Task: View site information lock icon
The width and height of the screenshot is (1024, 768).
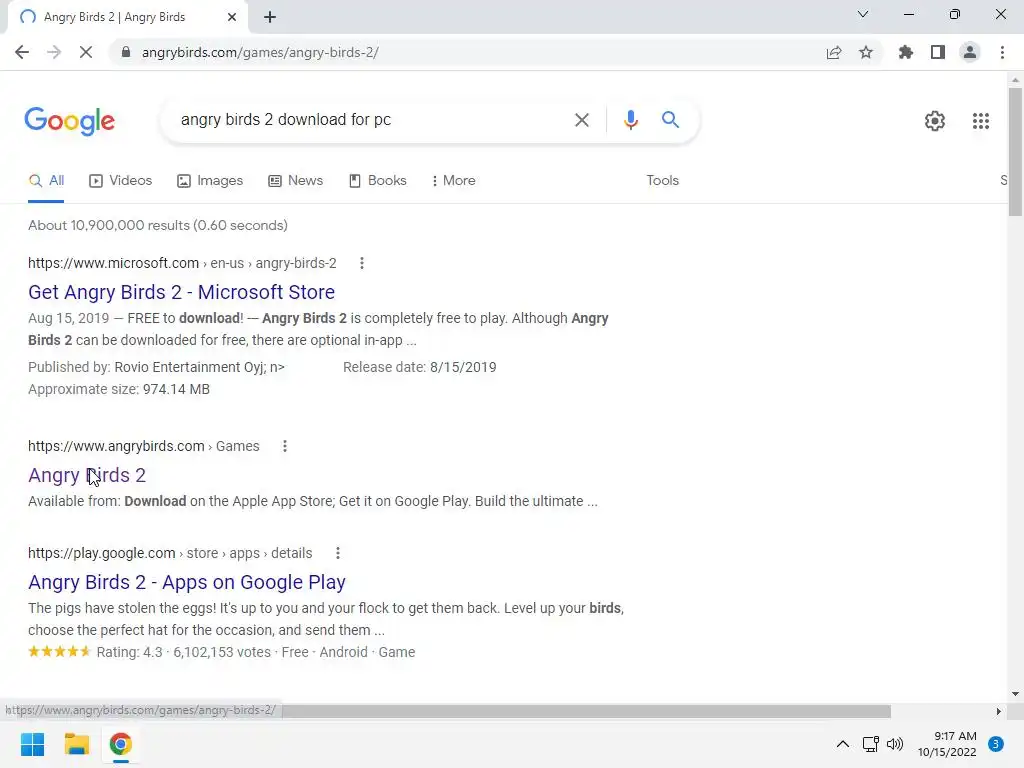Action: [126, 52]
